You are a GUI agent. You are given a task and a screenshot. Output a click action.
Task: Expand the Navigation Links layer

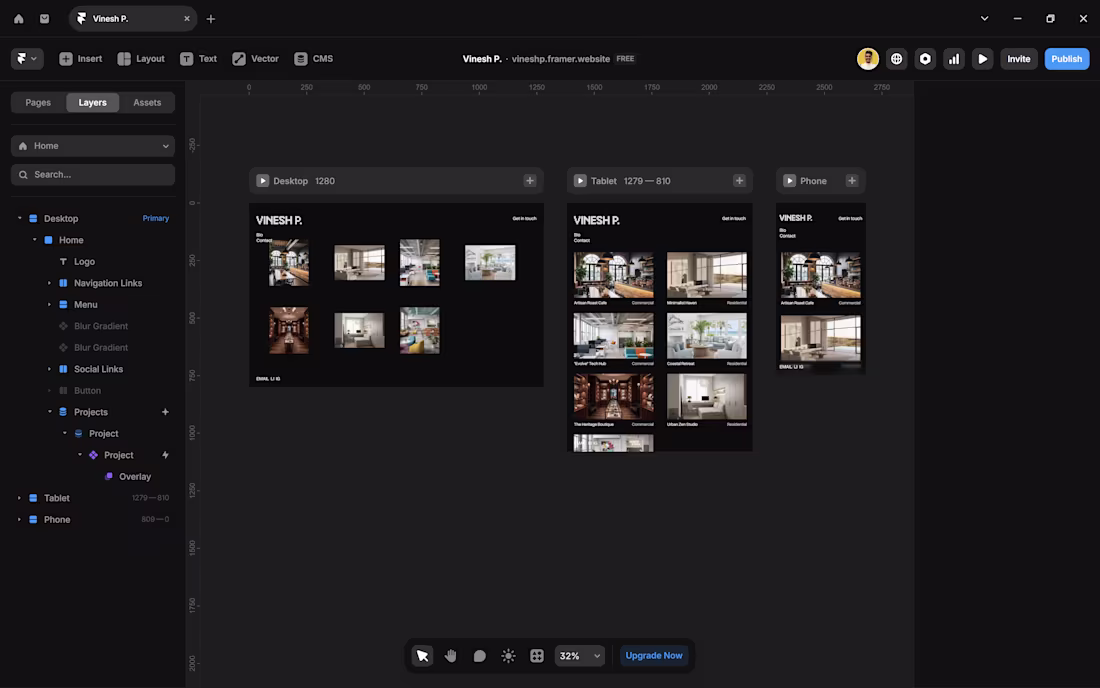48,283
